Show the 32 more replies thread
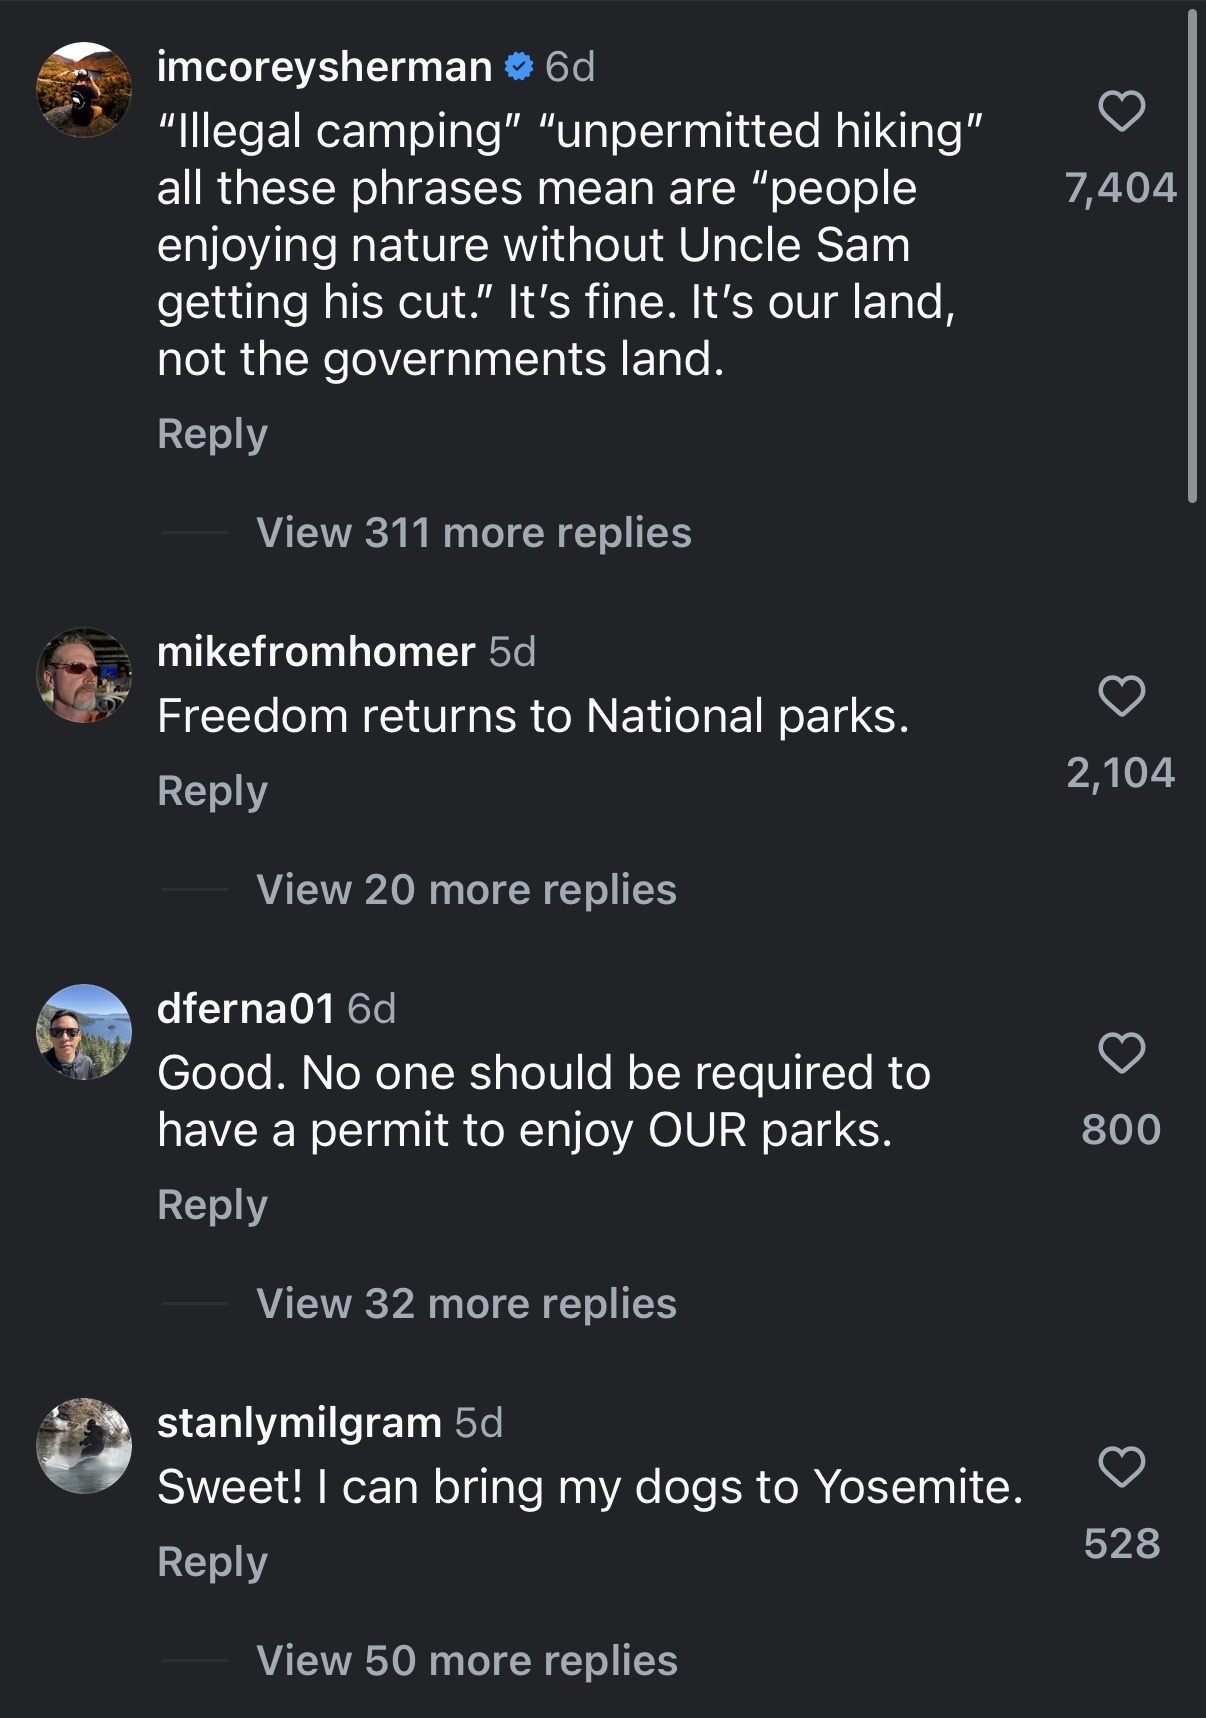 (x=466, y=1304)
